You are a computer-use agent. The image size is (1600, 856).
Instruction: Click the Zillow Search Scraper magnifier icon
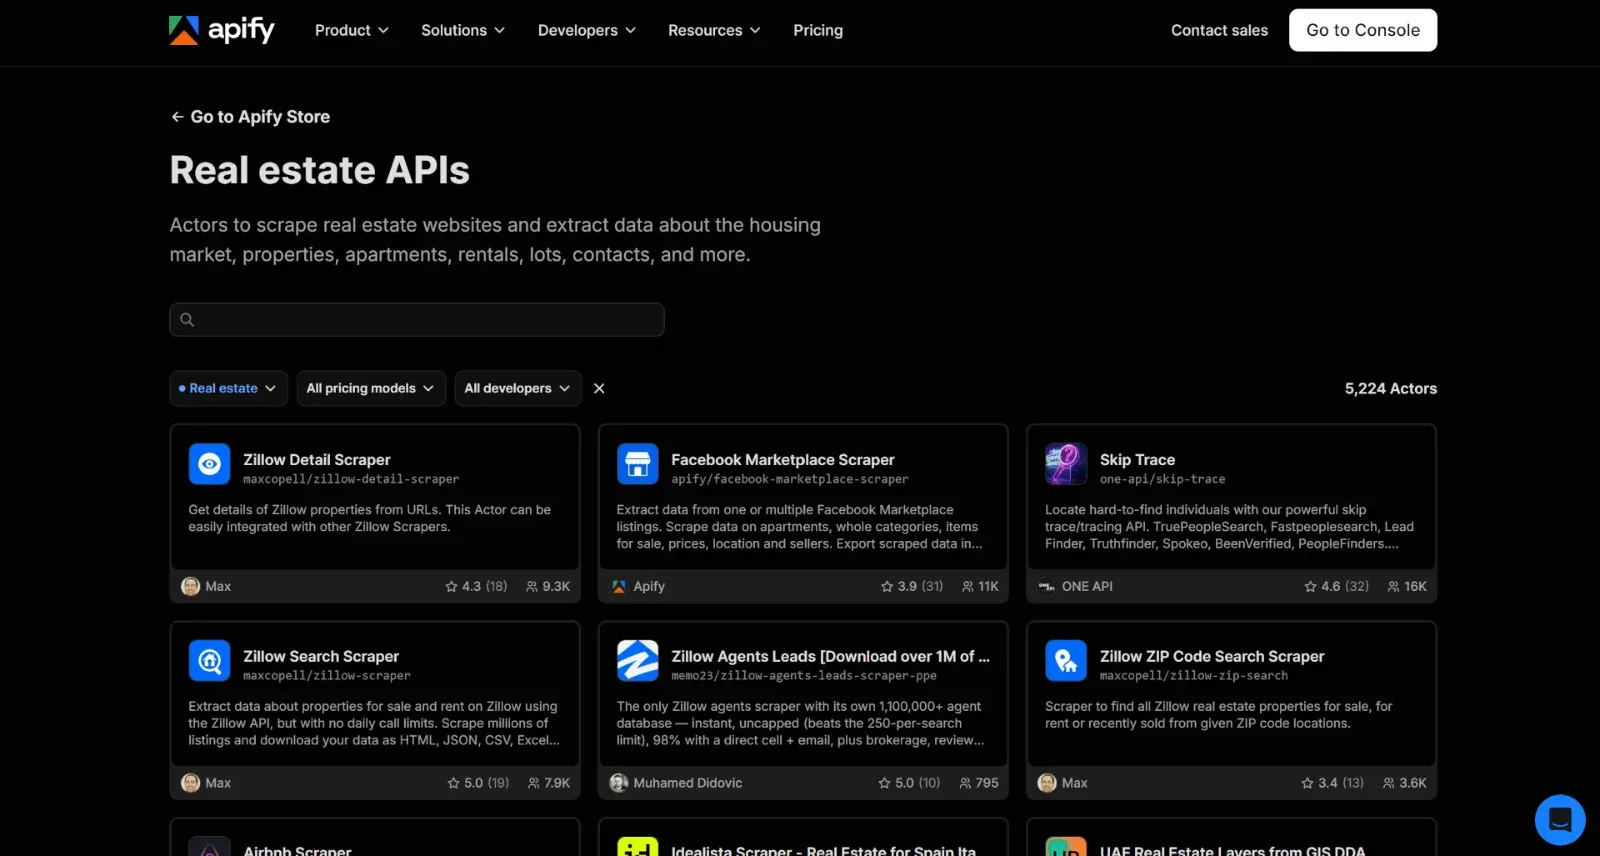(209, 661)
